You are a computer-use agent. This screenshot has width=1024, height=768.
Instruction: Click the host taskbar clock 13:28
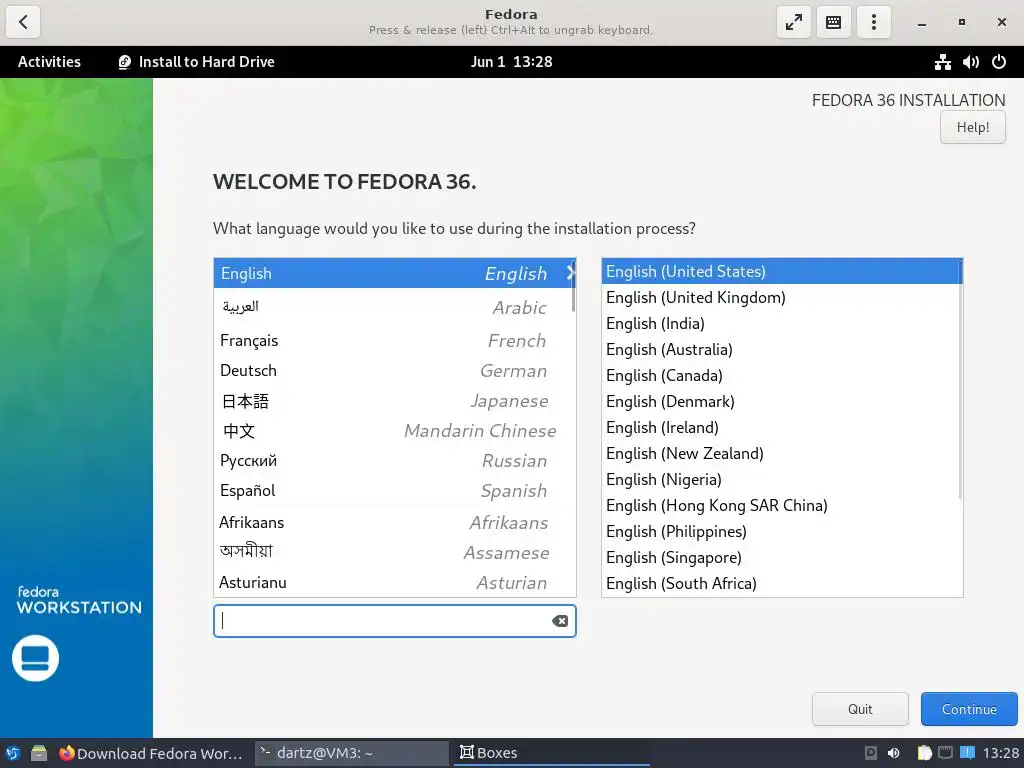(1000, 753)
